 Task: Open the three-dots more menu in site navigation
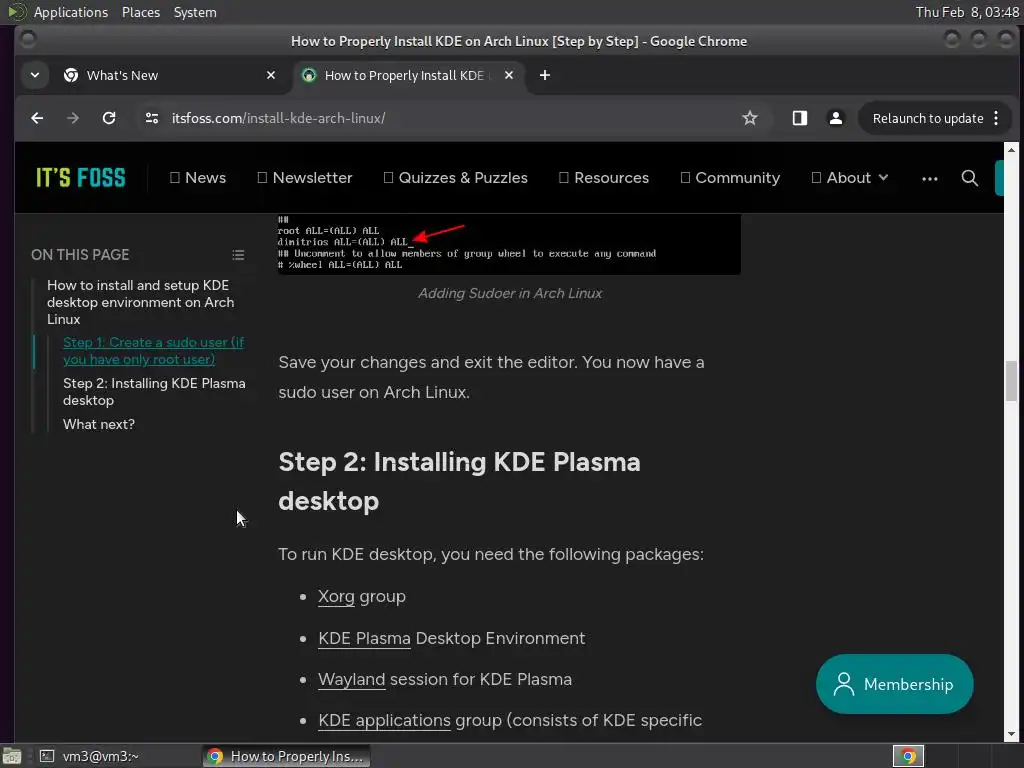pos(930,178)
